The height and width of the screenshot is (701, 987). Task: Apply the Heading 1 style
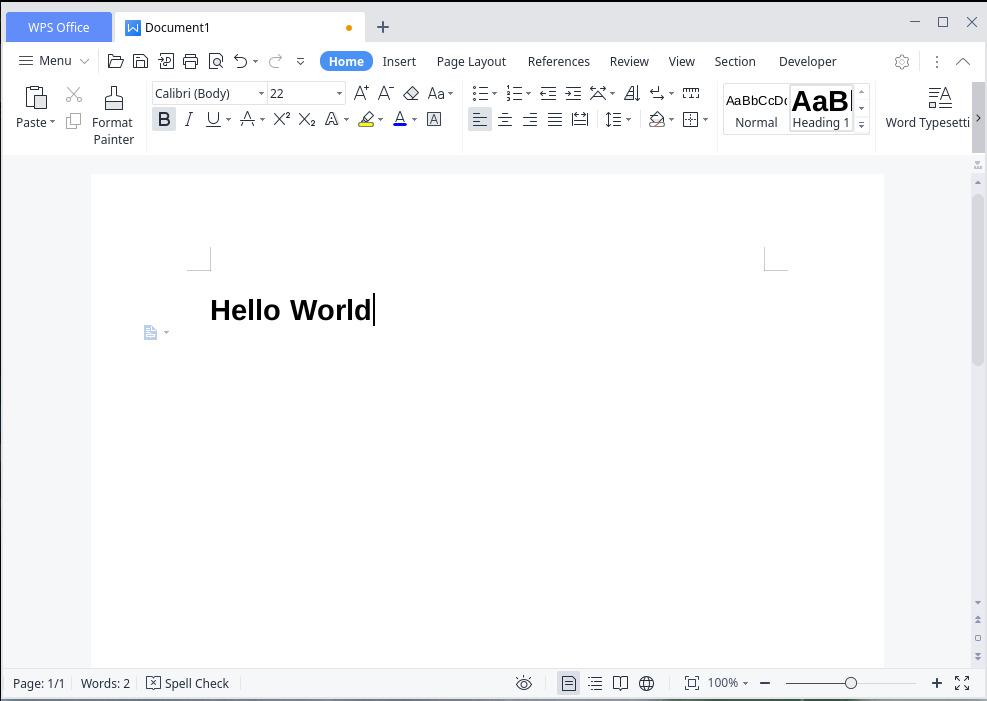[821, 108]
